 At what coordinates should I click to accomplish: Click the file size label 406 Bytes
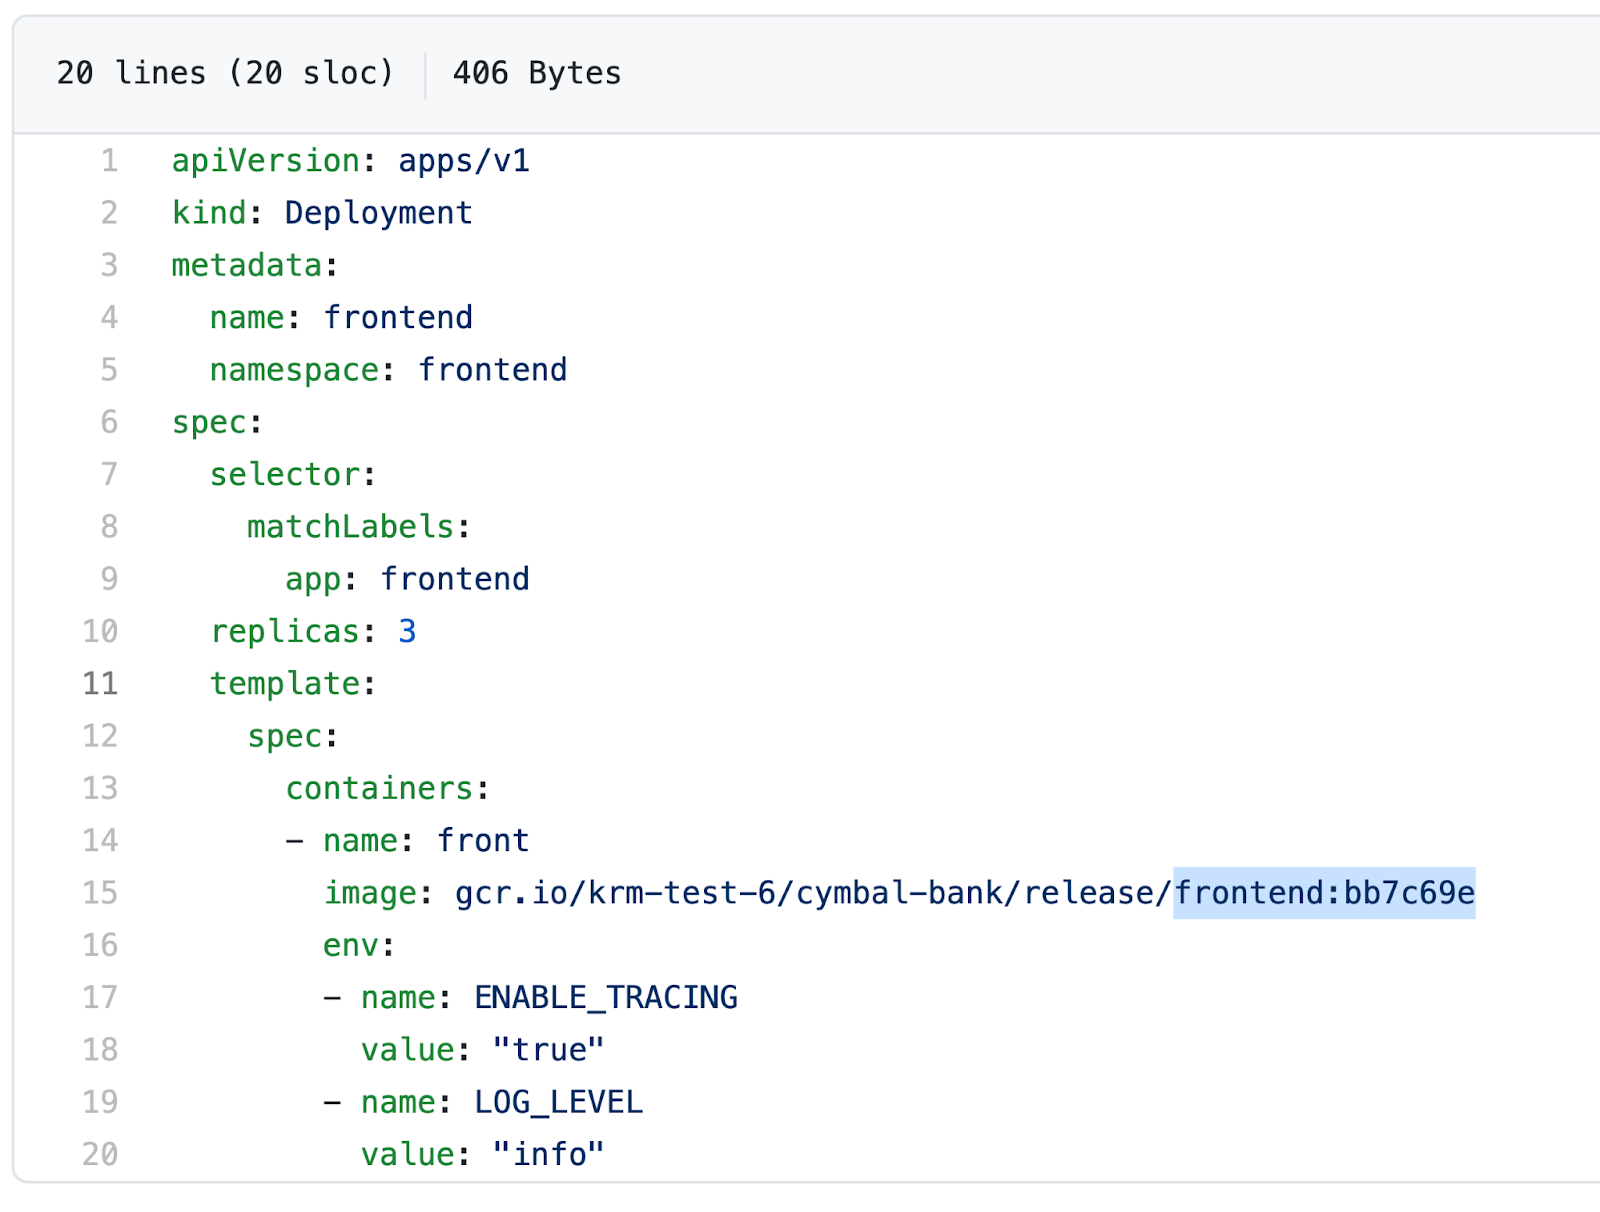537,72
